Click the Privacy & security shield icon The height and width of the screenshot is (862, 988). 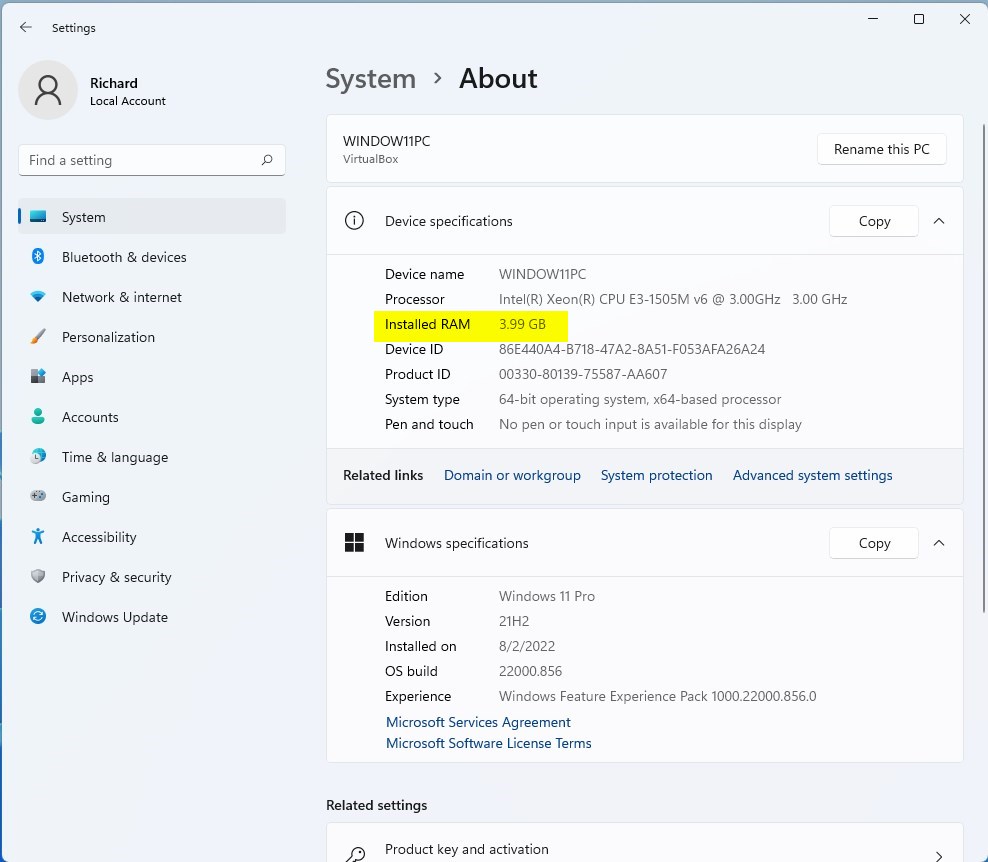point(38,577)
